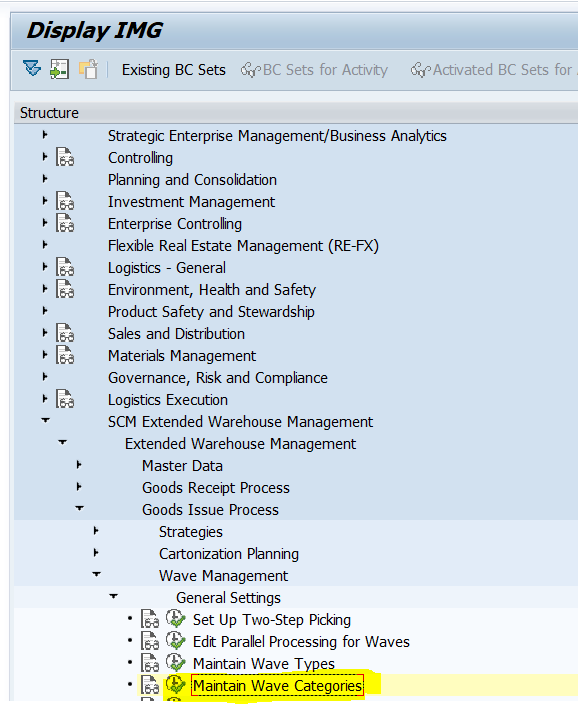Expand the Strategies node
The height and width of the screenshot is (704, 578).
coord(96,530)
